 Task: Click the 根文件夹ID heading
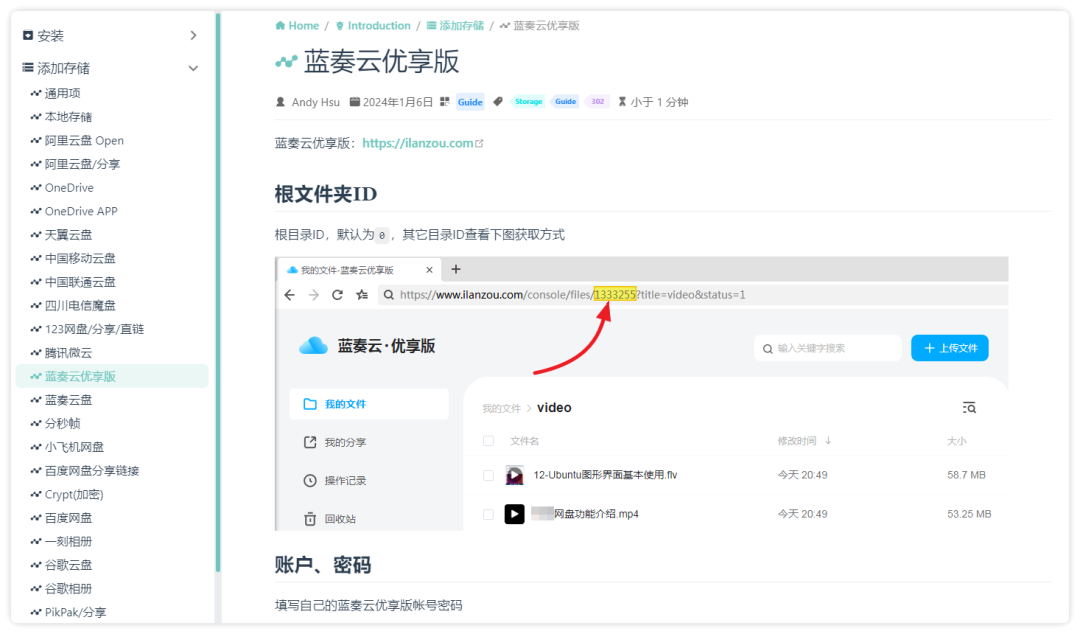pyautogui.click(x=326, y=194)
